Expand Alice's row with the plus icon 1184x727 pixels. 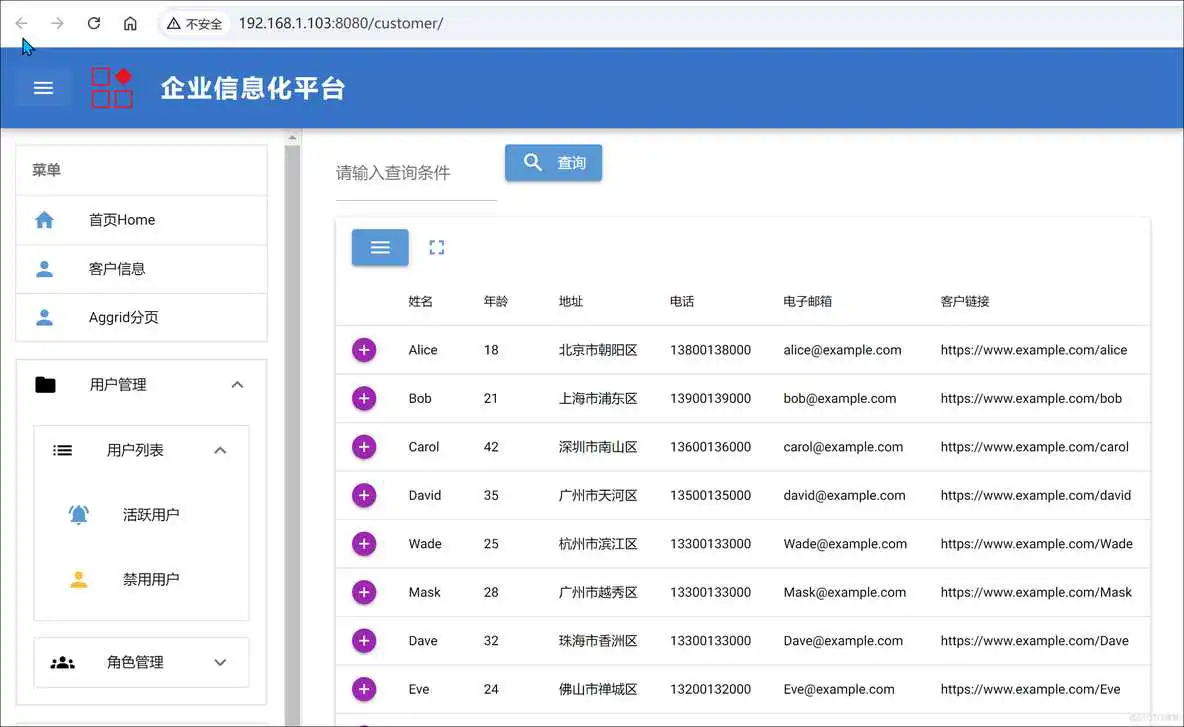tap(363, 350)
